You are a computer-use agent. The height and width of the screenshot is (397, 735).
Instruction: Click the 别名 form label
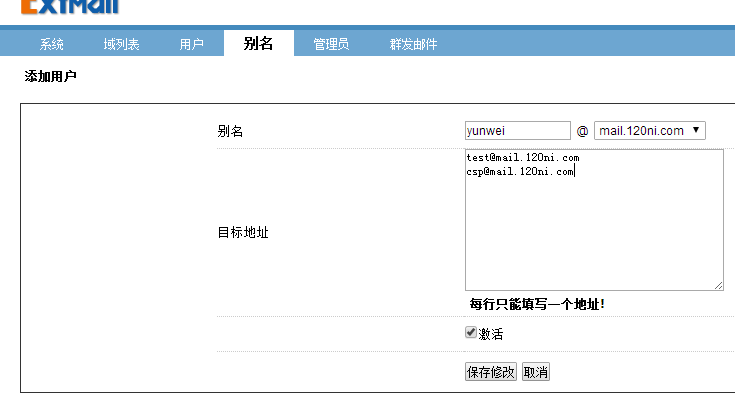click(x=230, y=131)
